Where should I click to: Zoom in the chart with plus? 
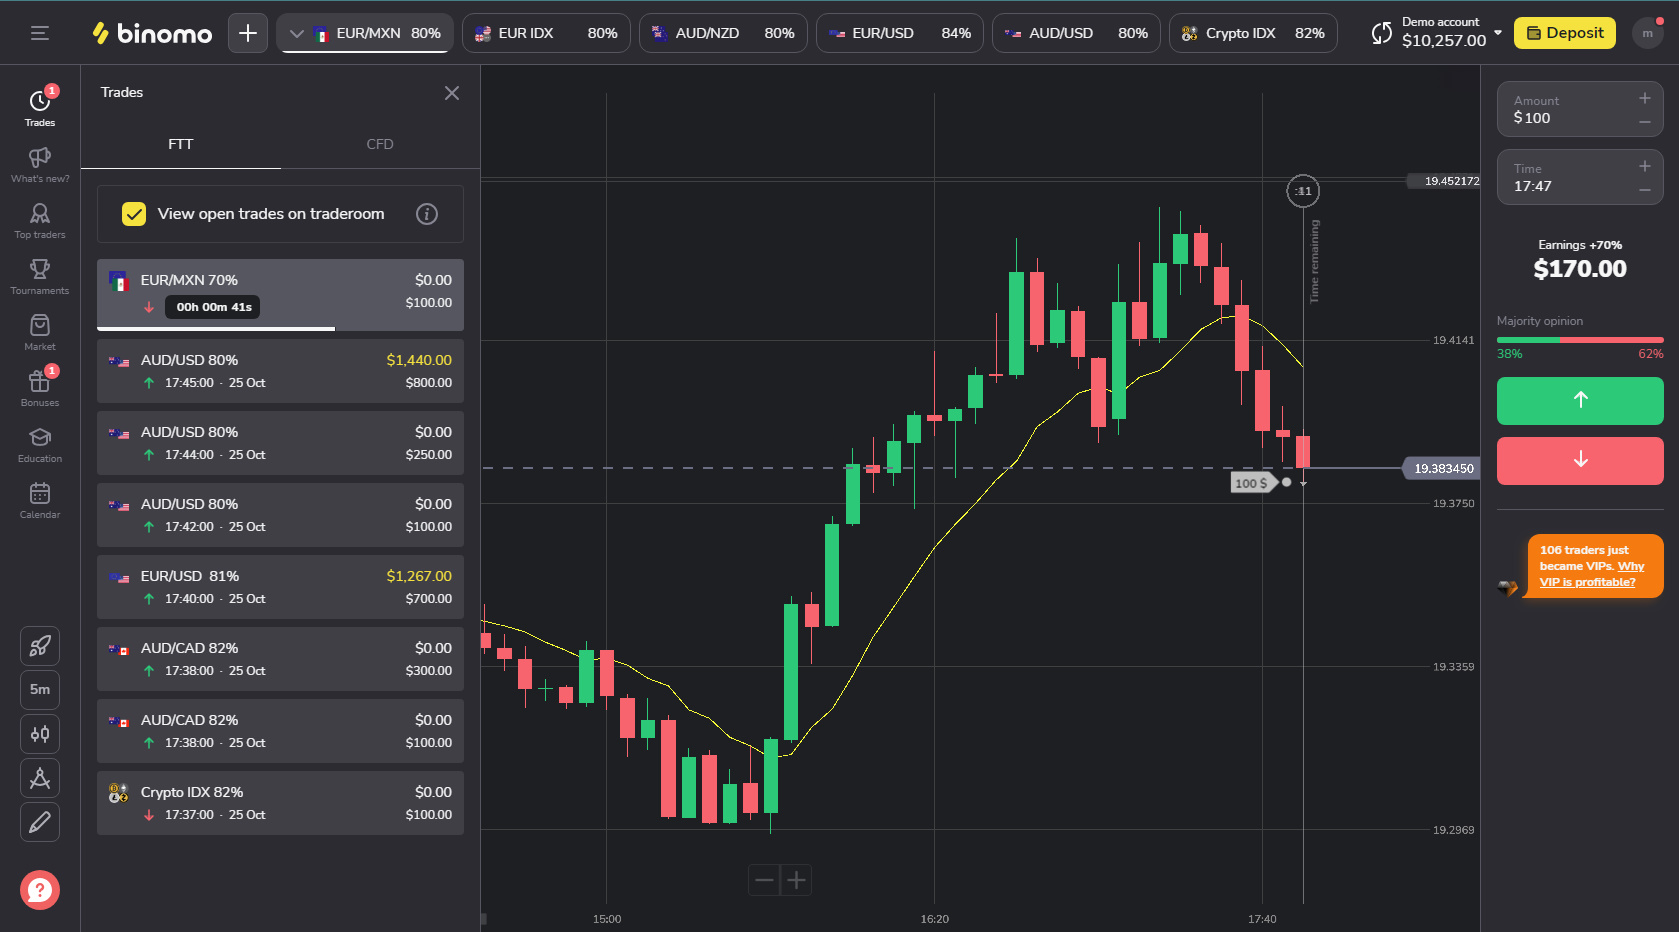[x=796, y=881]
